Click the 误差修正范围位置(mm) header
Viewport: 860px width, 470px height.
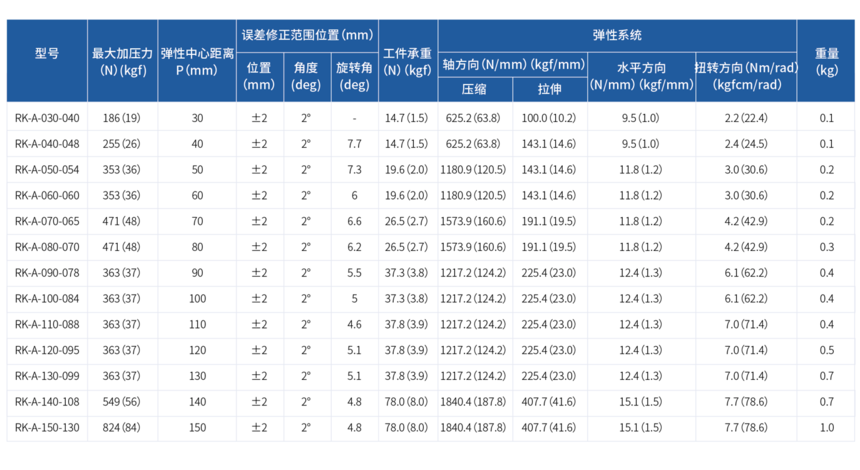307,36
